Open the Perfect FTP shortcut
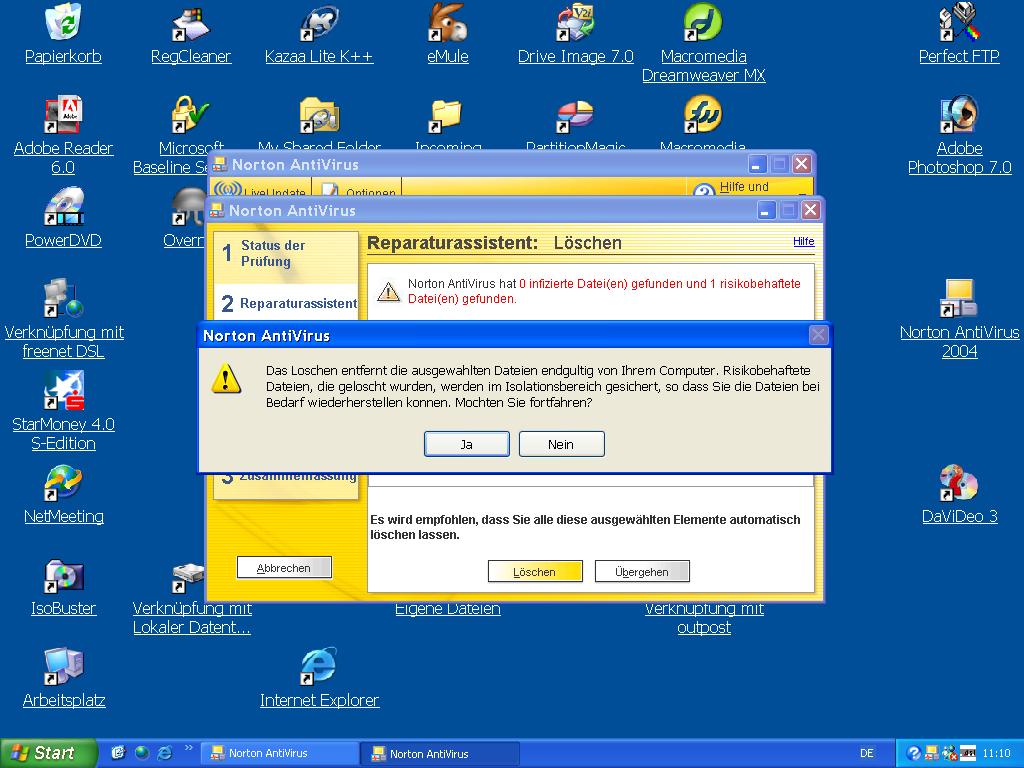Image resolution: width=1024 pixels, height=768 pixels. [x=959, y=34]
